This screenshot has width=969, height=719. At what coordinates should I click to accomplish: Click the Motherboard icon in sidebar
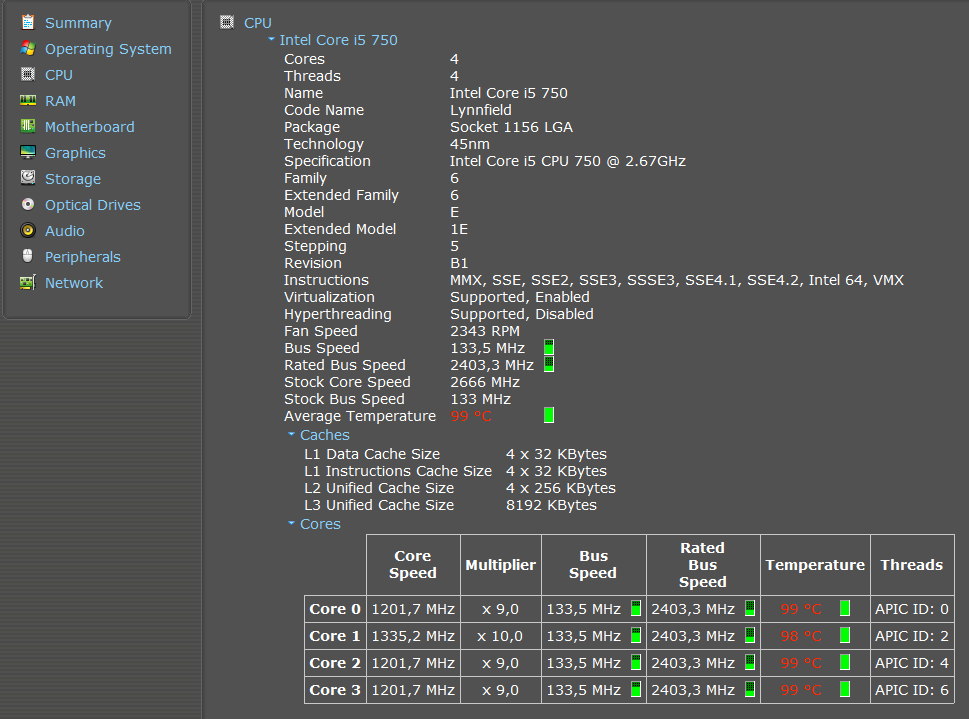coord(28,126)
